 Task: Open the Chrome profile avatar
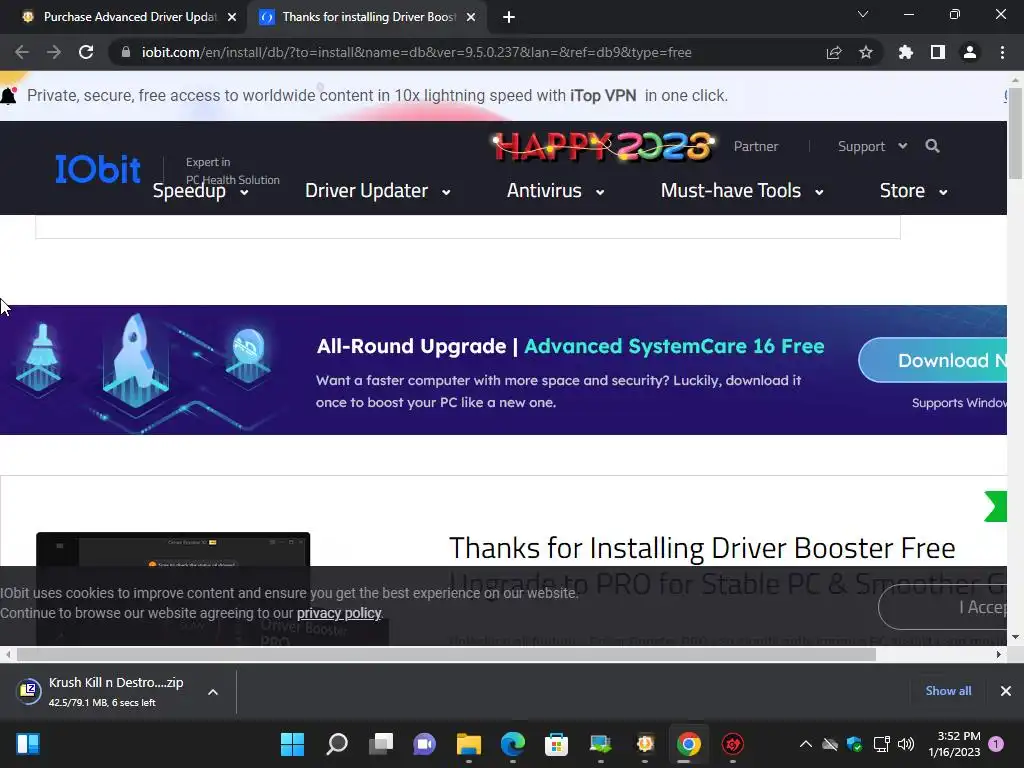coord(970,52)
